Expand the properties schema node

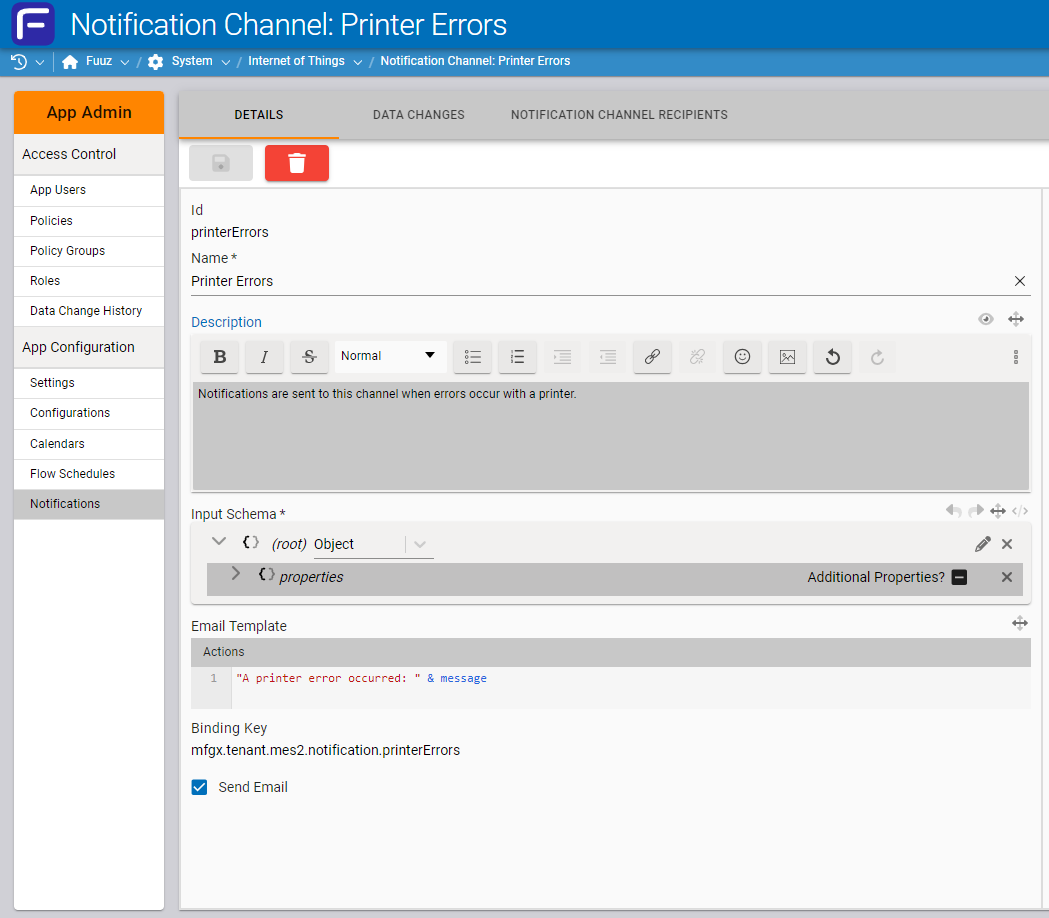(236, 574)
